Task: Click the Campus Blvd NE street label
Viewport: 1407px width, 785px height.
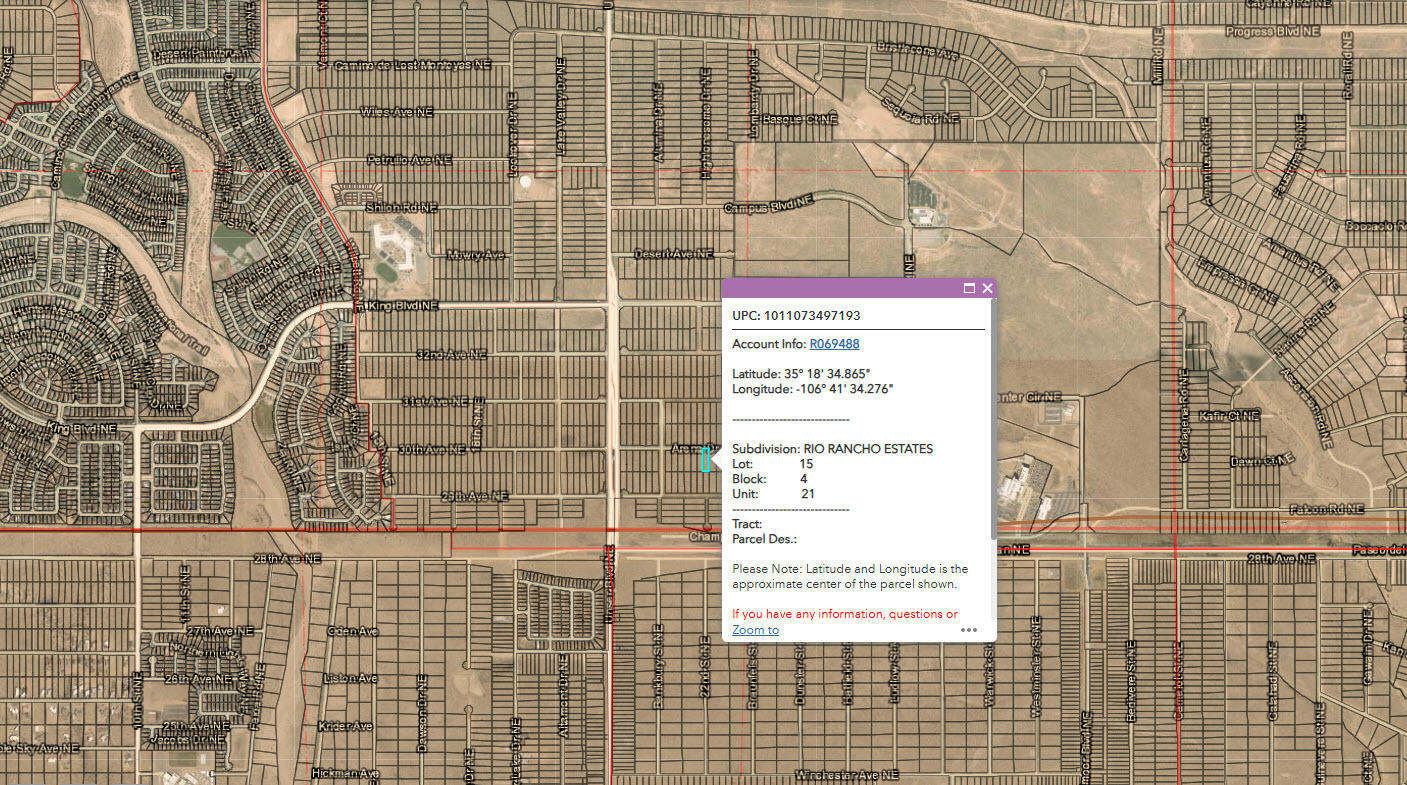Action: pyautogui.click(x=769, y=207)
